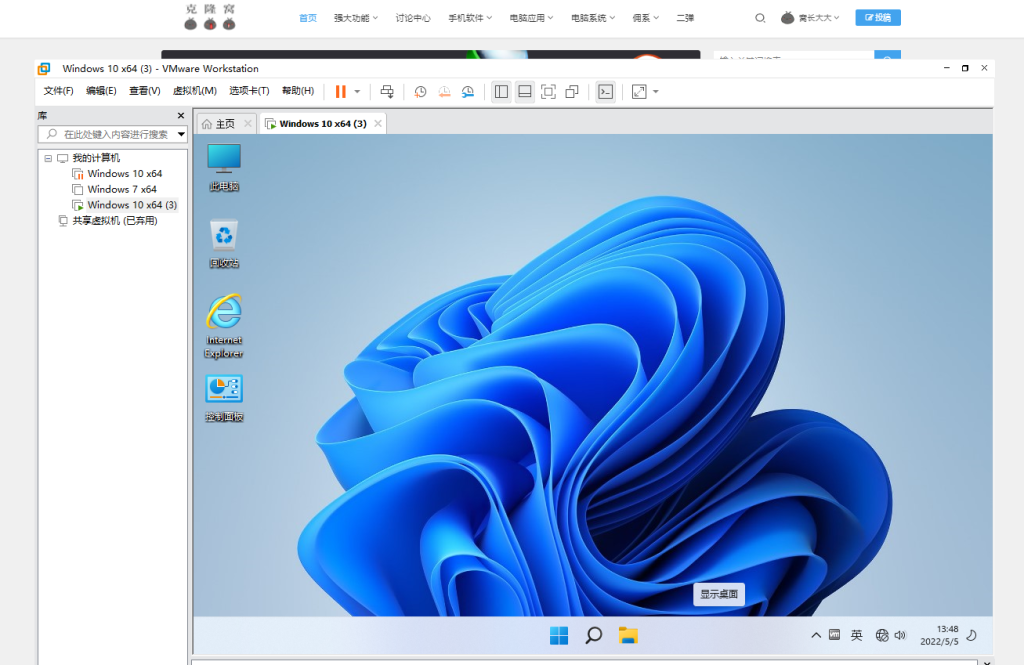Screen dimensions: 1024x665
Task: Click the blue 投稿 button
Action: tap(878, 18)
